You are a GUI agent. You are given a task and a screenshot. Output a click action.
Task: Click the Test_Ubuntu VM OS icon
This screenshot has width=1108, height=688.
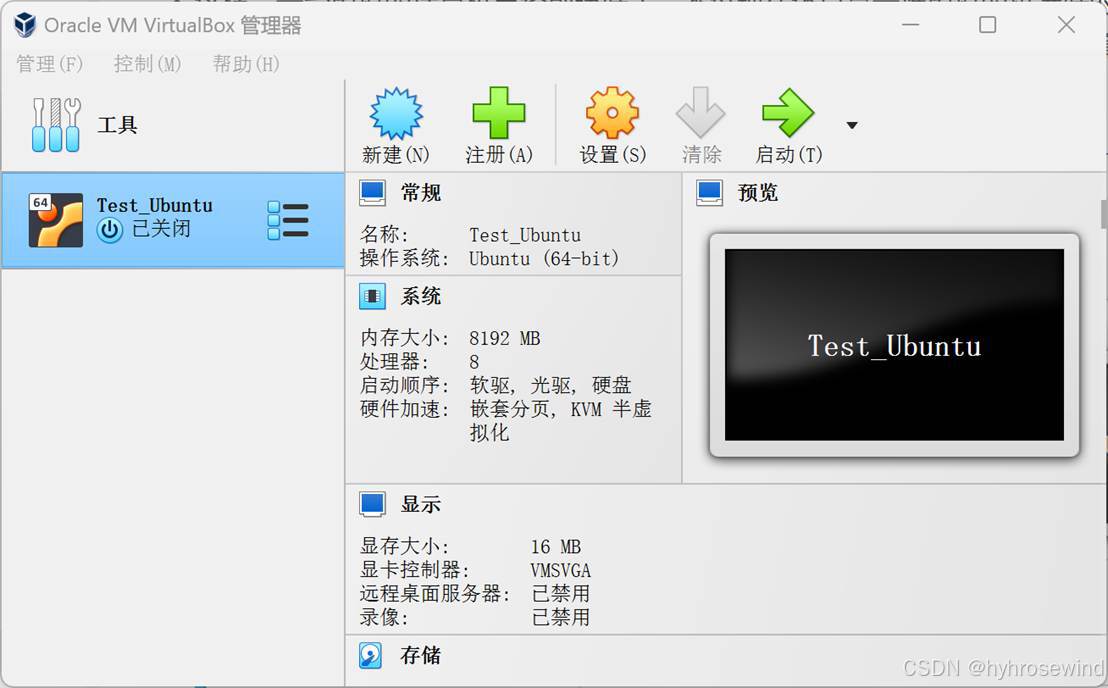pyautogui.click(x=56, y=220)
